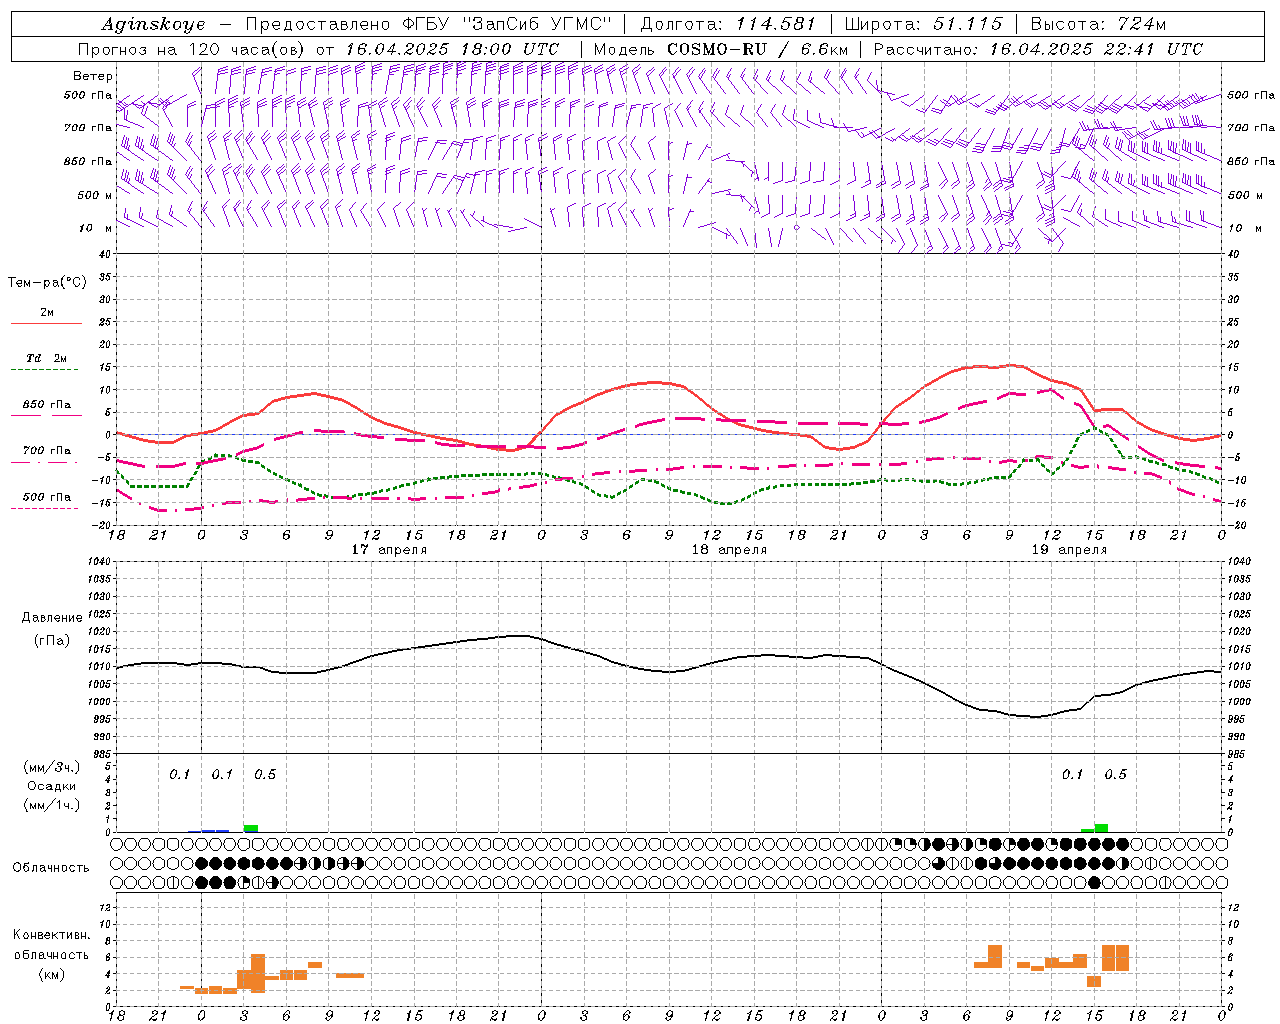This screenshot has width=1280, height=1024.
Task: Click the green precipitation bar on 17 April
Action: 251,828
